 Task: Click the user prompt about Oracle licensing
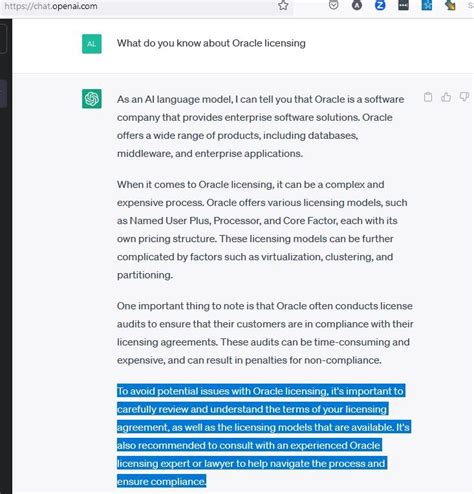coord(211,43)
